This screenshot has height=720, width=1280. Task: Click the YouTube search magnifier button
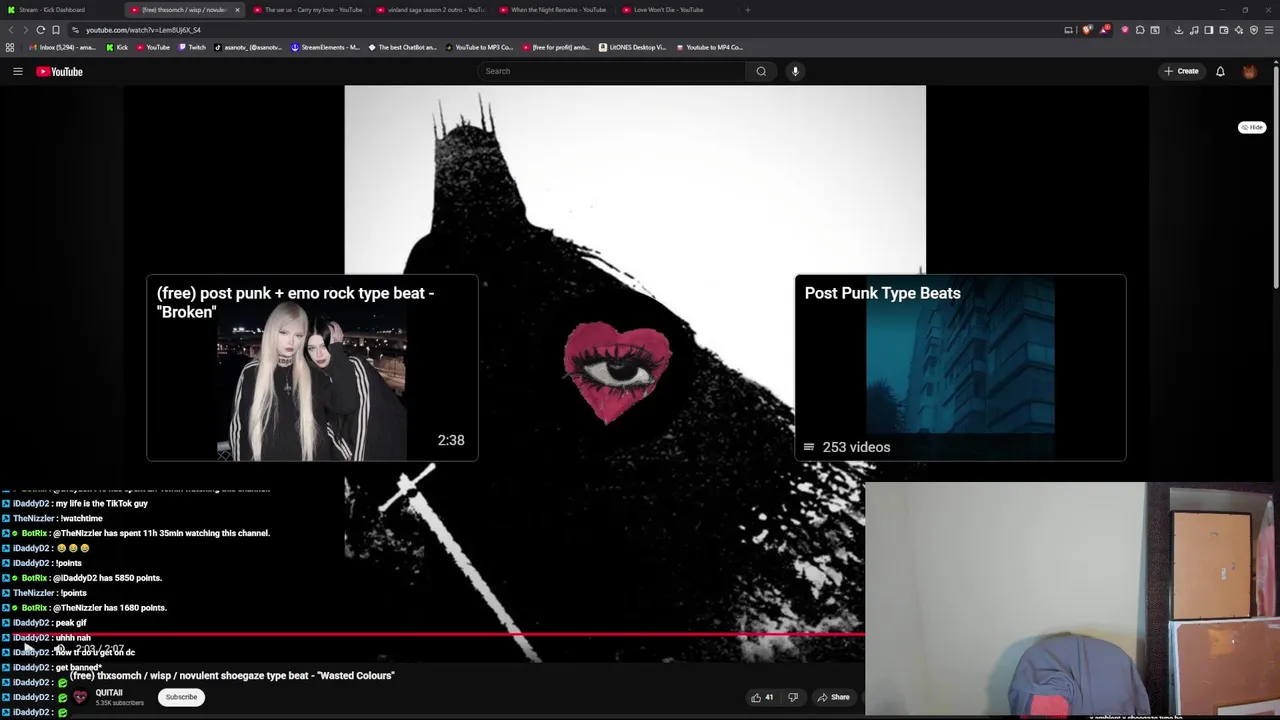[x=761, y=71]
